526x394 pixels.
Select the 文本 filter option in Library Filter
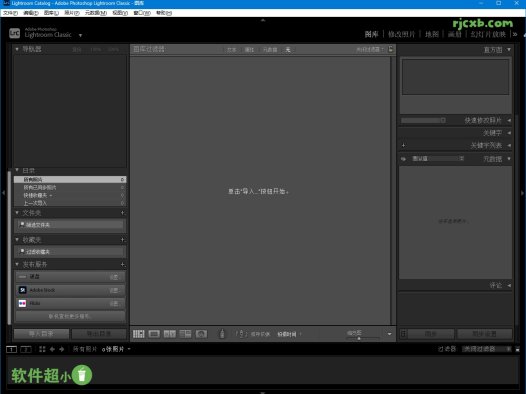click(x=231, y=50)
